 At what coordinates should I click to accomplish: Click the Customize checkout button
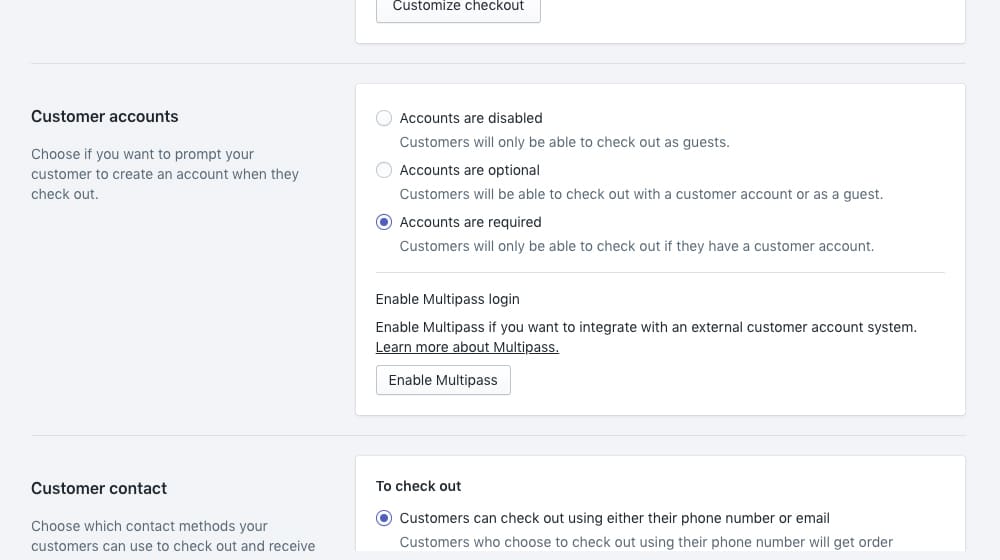[x=459, y=6]
